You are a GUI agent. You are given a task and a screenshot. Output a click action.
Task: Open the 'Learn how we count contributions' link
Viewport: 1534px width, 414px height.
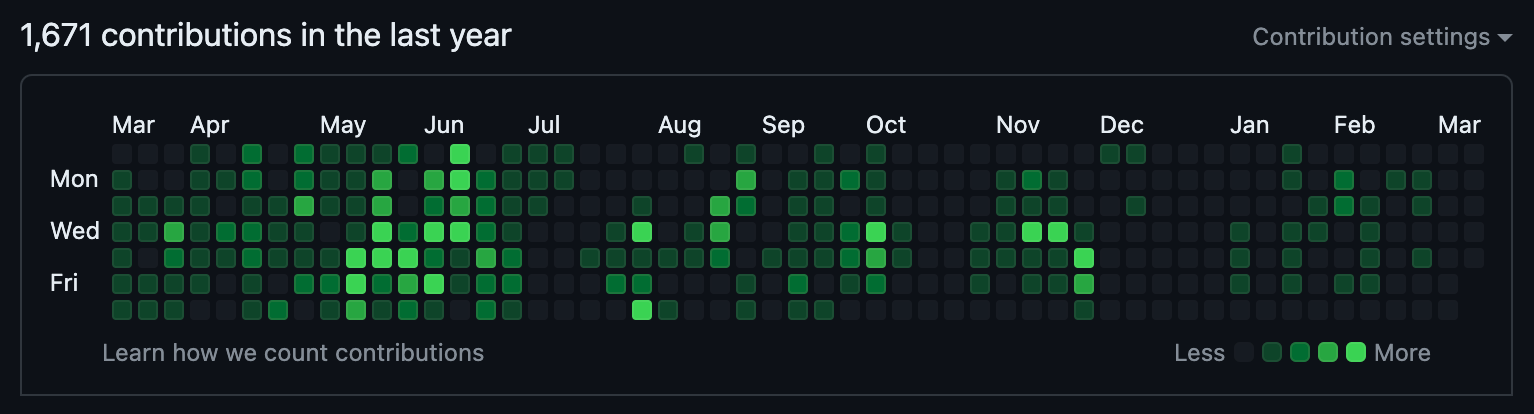293,352
